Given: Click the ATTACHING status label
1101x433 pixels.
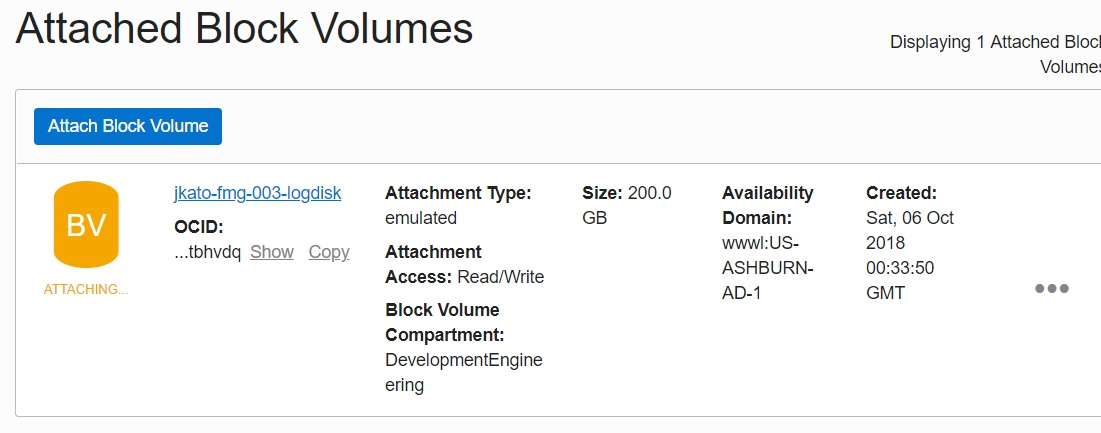Looking at the screenshot, I should click(86, 290).
